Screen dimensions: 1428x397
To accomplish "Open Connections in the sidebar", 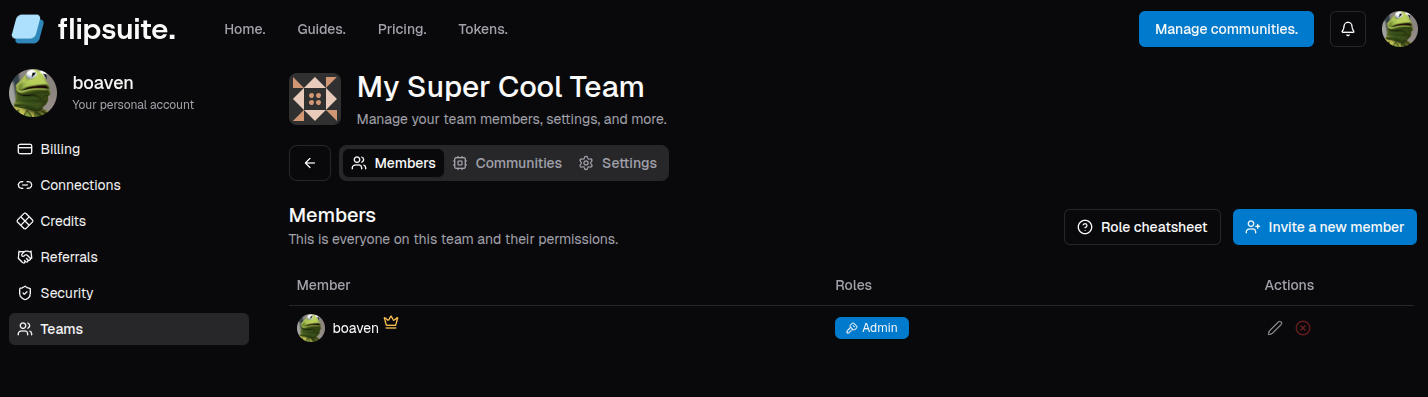I will click(129, 185).
